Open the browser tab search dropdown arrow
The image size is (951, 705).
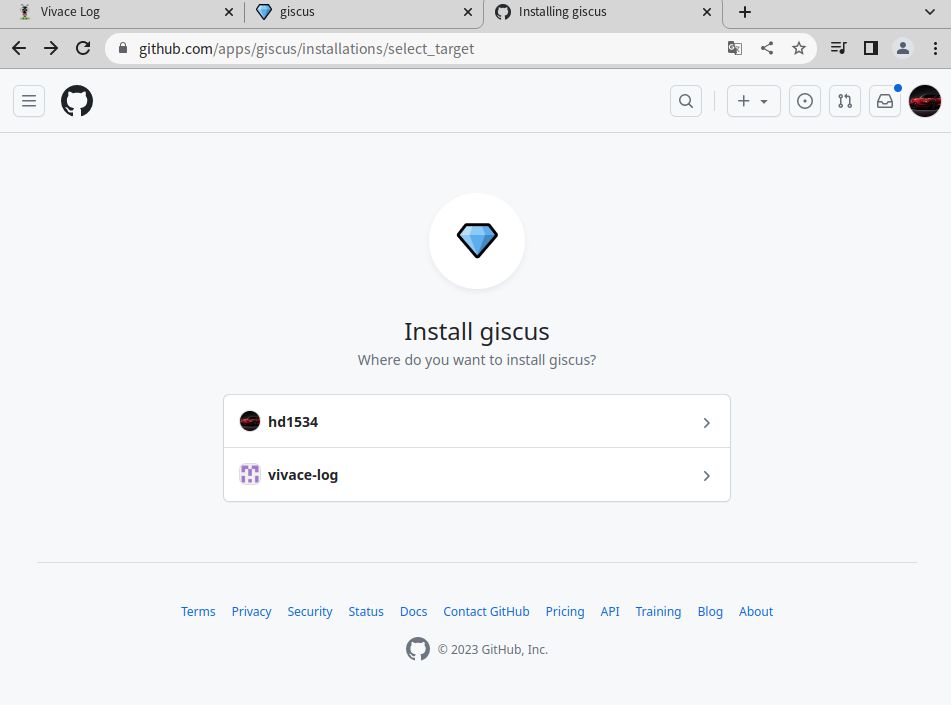pos(930,12)
